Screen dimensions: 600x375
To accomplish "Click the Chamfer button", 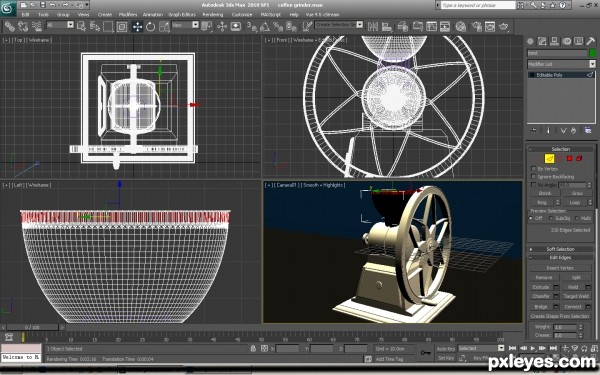I will pos(541,296).
